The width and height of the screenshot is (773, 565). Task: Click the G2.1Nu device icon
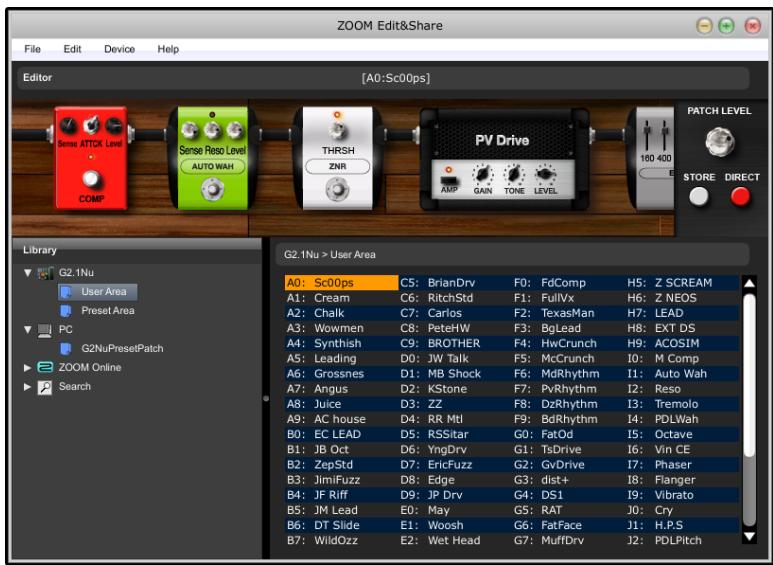(45, 273)
